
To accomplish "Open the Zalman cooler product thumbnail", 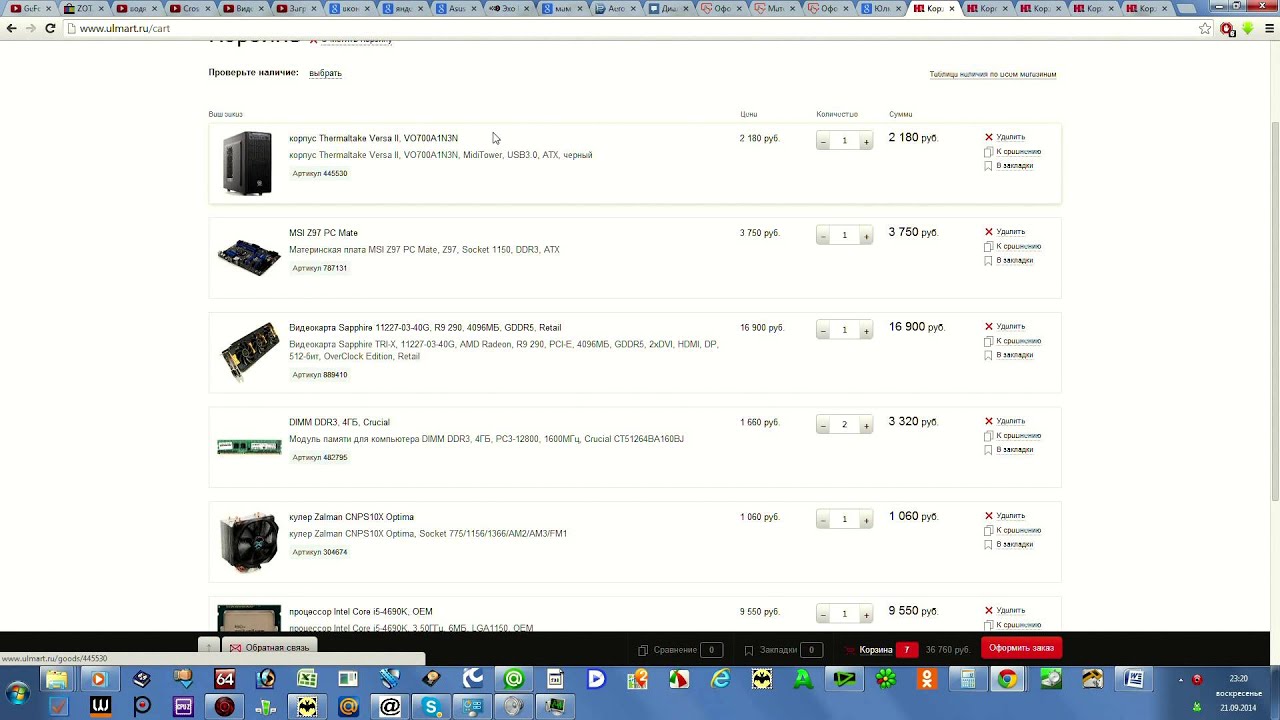I will point(249,541).
